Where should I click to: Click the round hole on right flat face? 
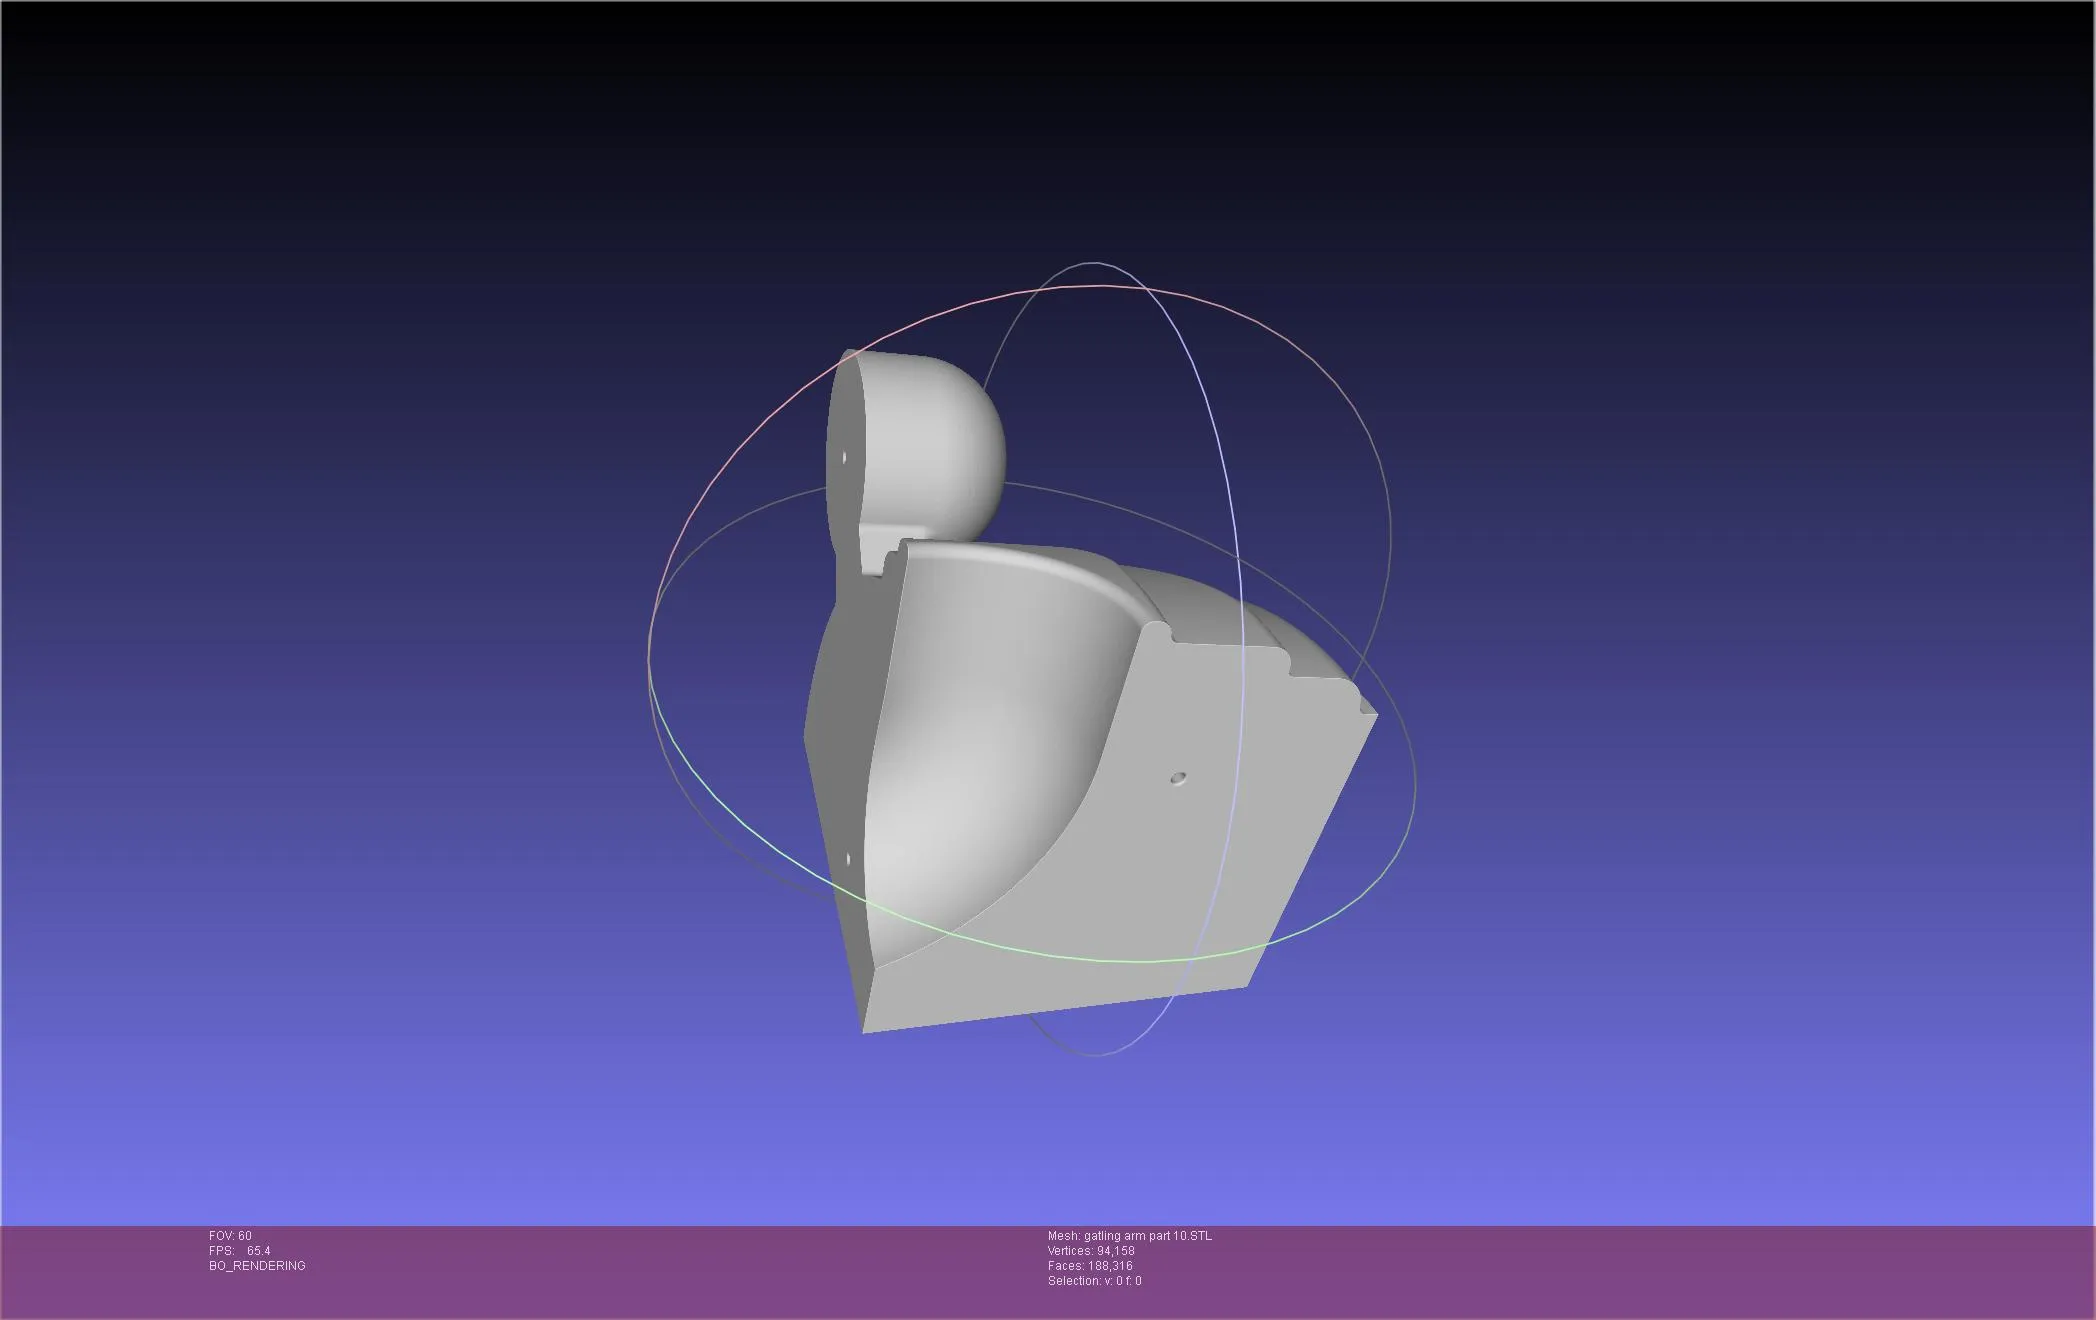pos(1178,777)
